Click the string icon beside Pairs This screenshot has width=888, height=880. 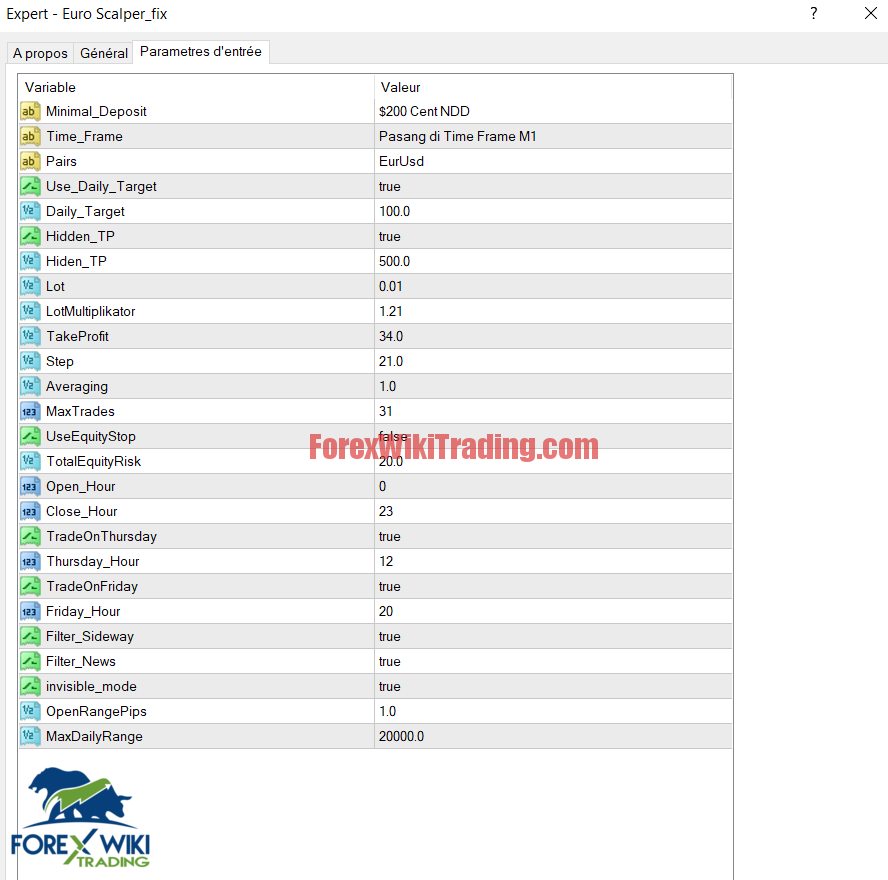(30, 161)
